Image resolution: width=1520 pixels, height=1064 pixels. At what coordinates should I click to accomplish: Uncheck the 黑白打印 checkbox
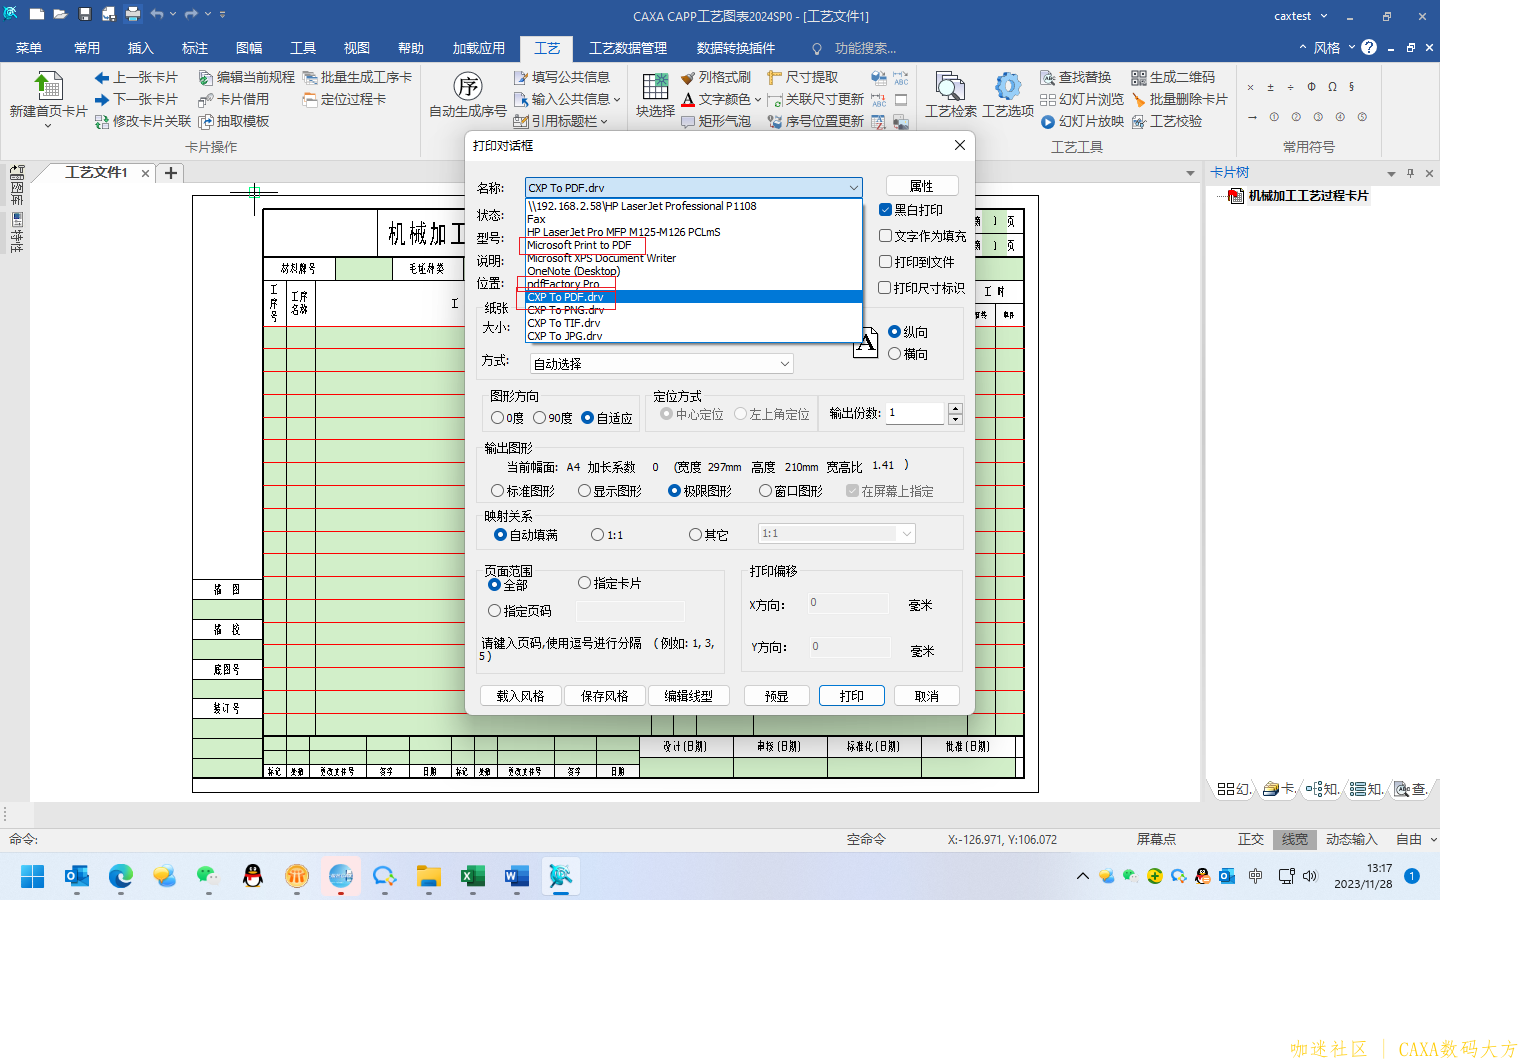[x=885, y=210]
